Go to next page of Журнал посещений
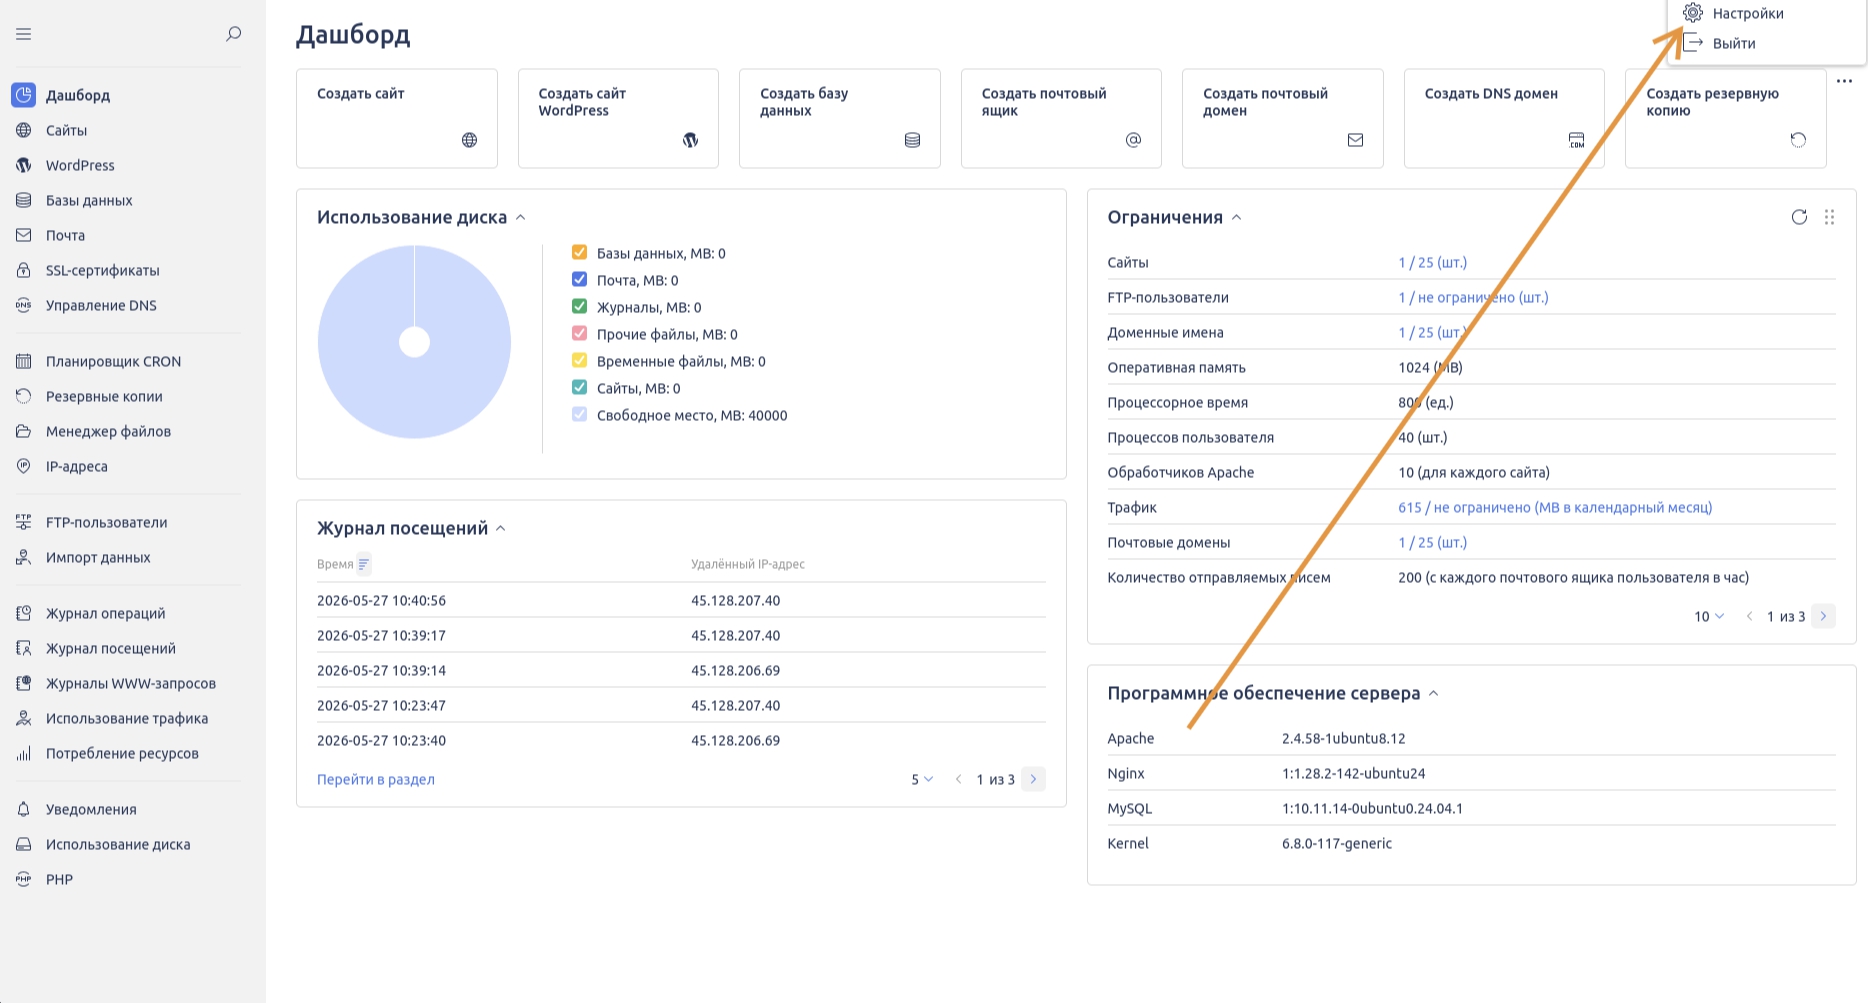 tap(1034, 779)
